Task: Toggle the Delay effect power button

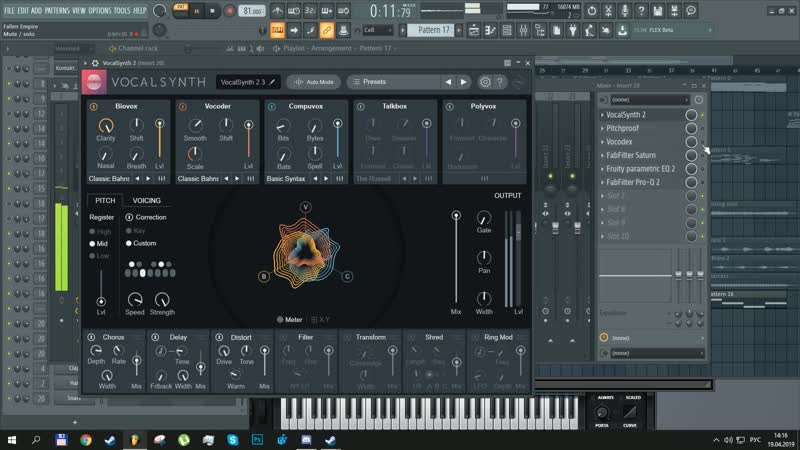Action: point(155,337)
